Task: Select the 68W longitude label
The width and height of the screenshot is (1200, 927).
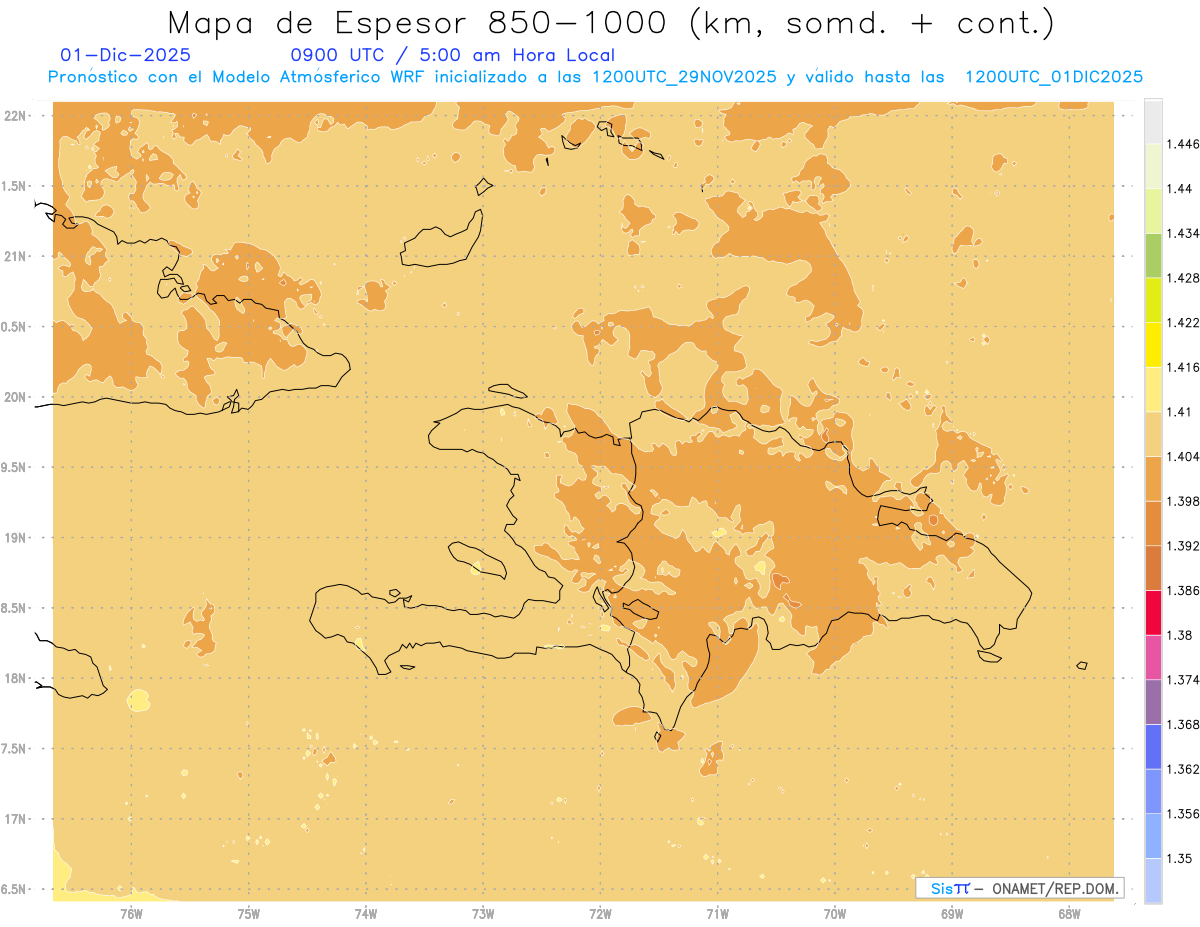Action: pos(1069,913)
